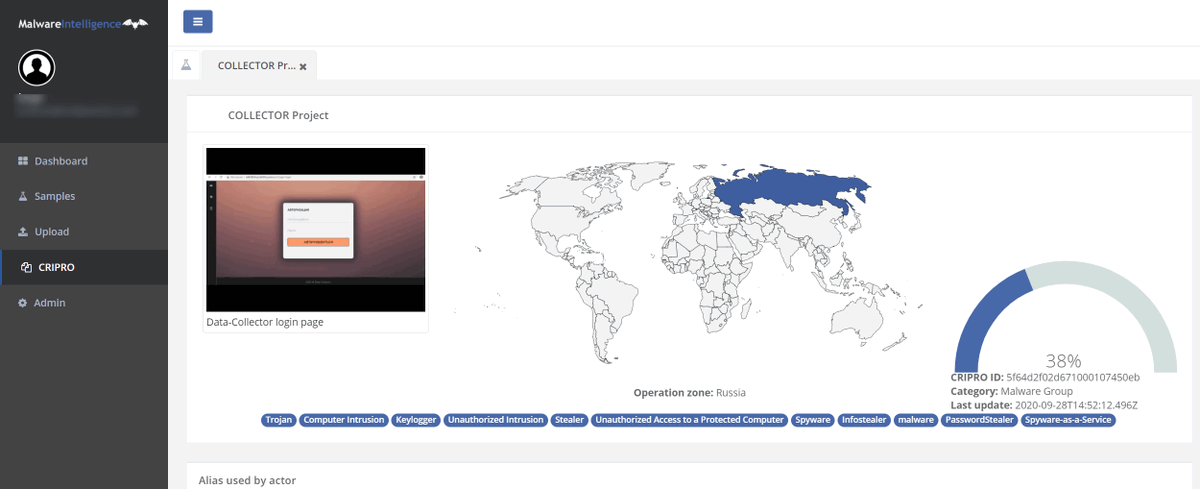Close the COLLECTOR Pr... tab
This screenshot has width=1200, height=489.
303,67
